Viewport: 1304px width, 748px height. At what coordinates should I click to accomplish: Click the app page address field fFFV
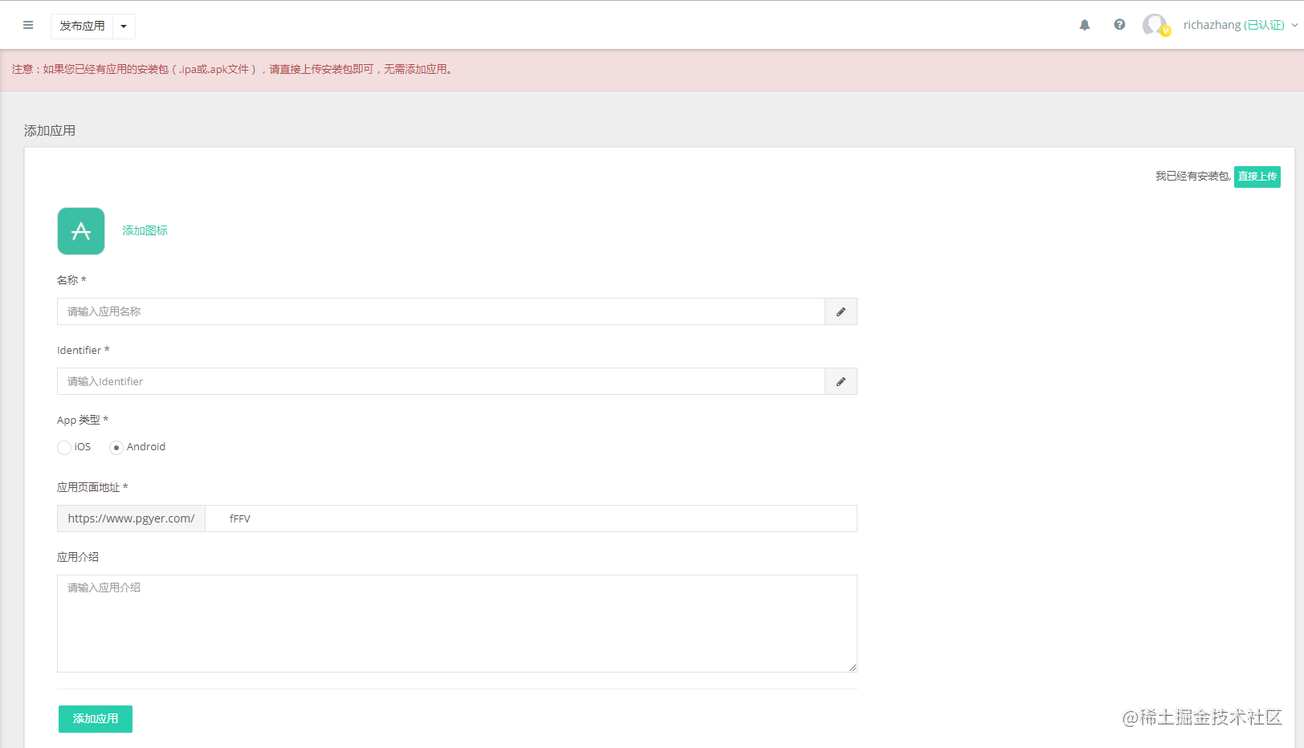[531, 519]
